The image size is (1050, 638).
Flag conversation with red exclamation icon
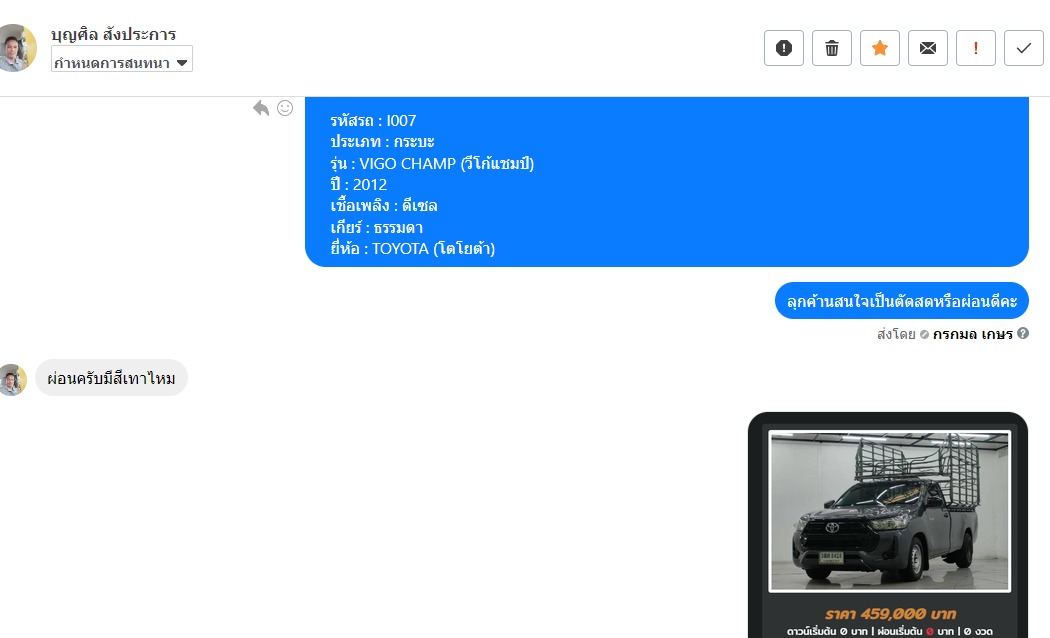pyautogui.click(x=976, y=48)
